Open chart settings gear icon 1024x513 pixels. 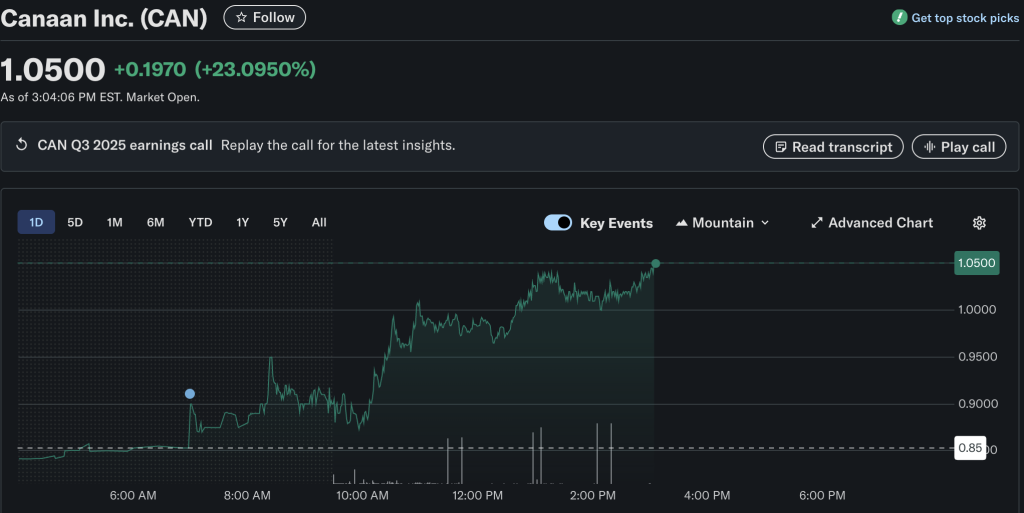(979, 223)
